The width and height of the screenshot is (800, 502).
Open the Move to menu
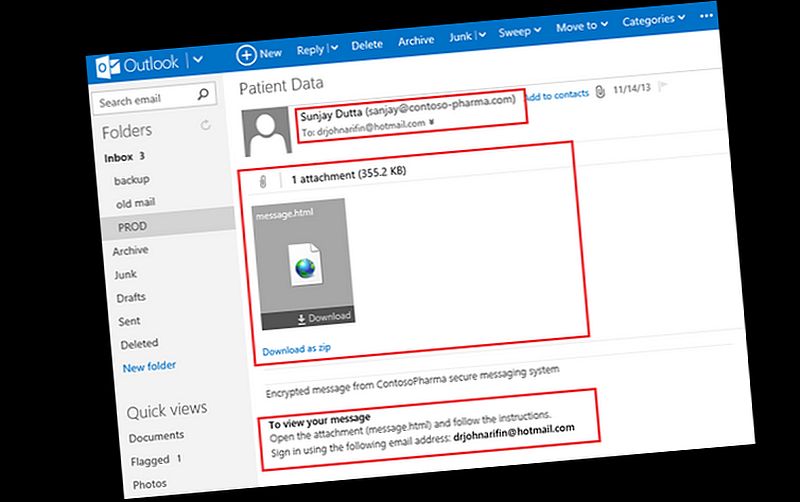pos(582,26)
